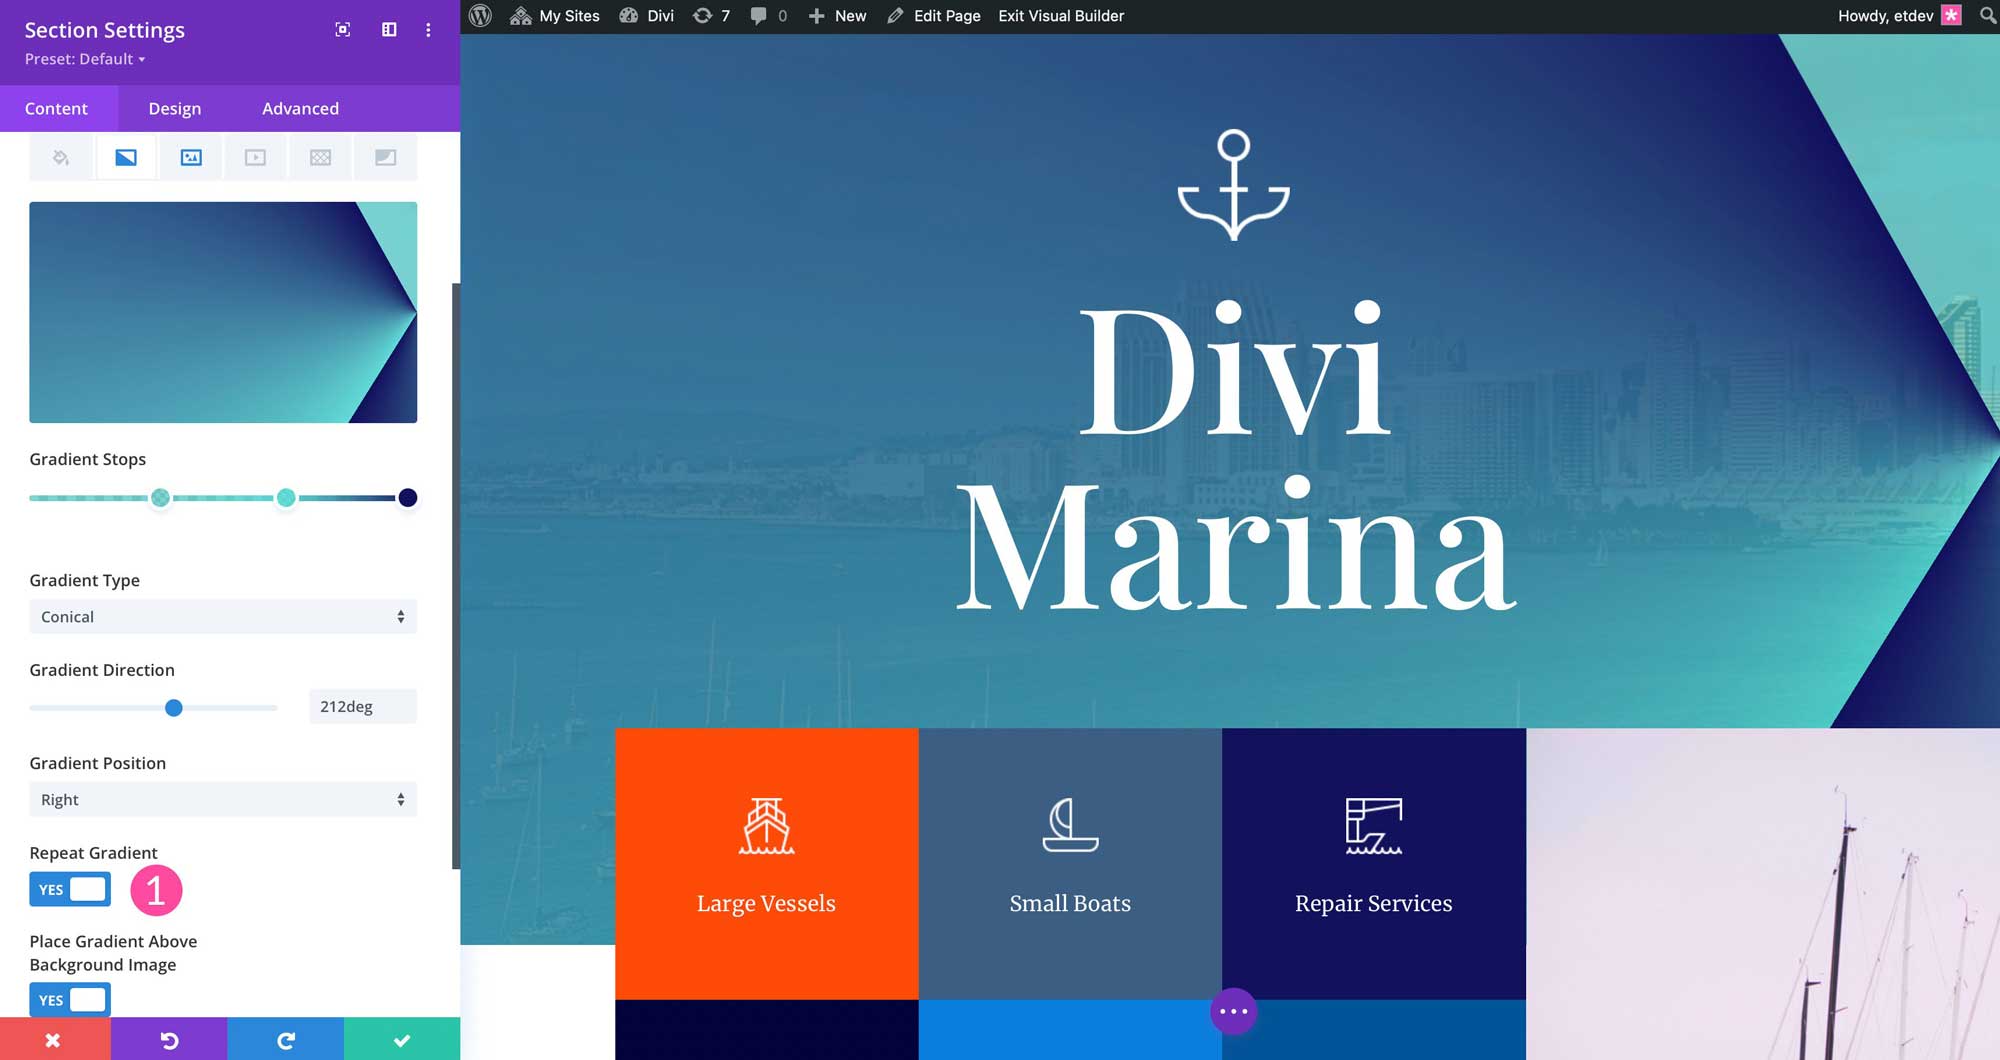Open the three-dot options menu in Section Settings
The width and height of the screenshot is (2000, 1060).
pyautogui.click(x=428, y=30)
